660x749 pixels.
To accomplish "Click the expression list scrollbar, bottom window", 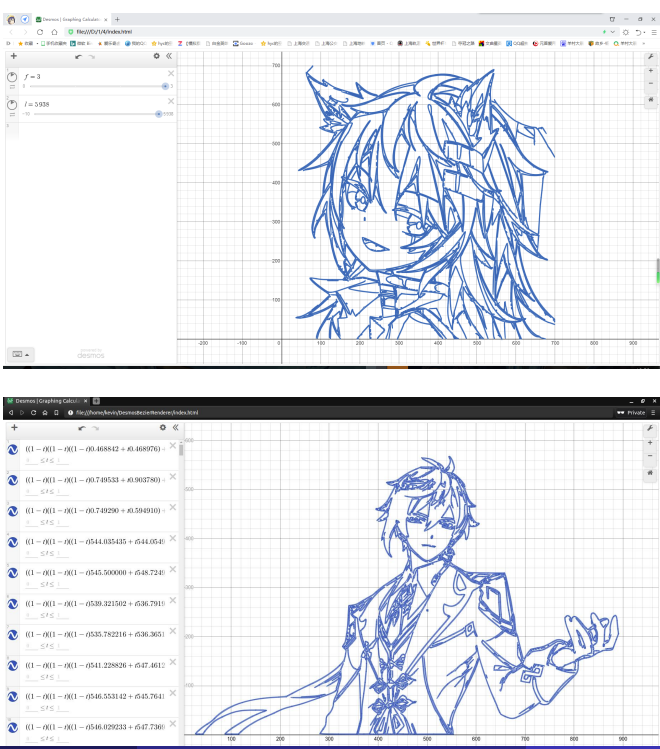I will [181, 449].
